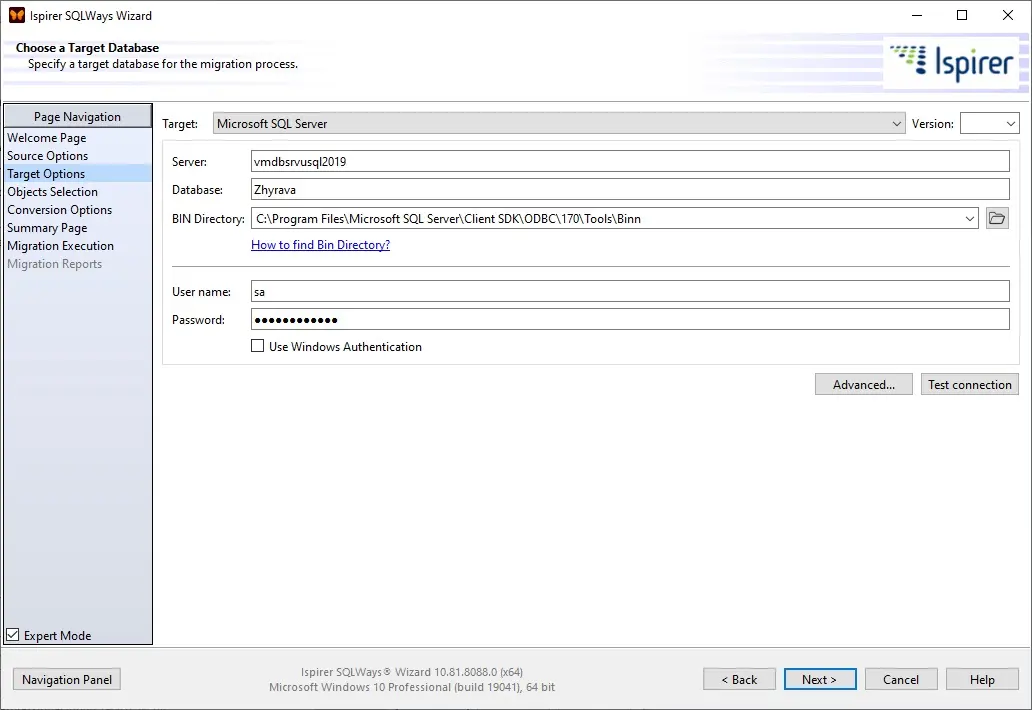Go back with the < Back button
This screenshot has width=1032, height=710.
point(739,679)
